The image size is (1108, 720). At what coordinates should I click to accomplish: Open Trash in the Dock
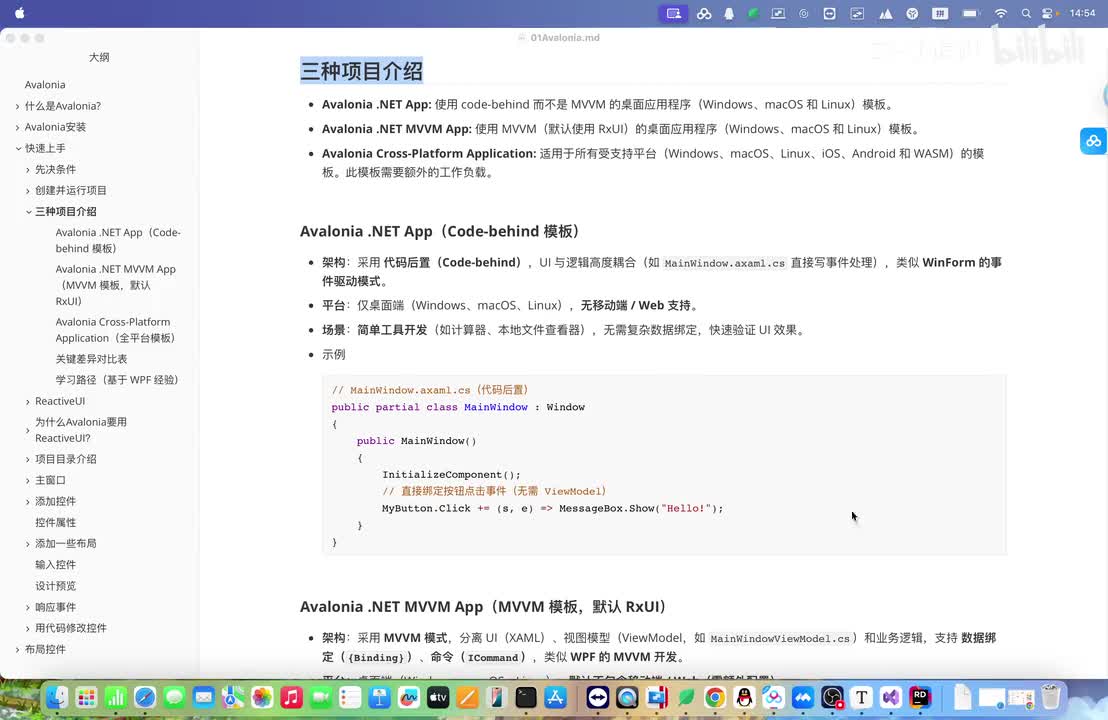1051,698
